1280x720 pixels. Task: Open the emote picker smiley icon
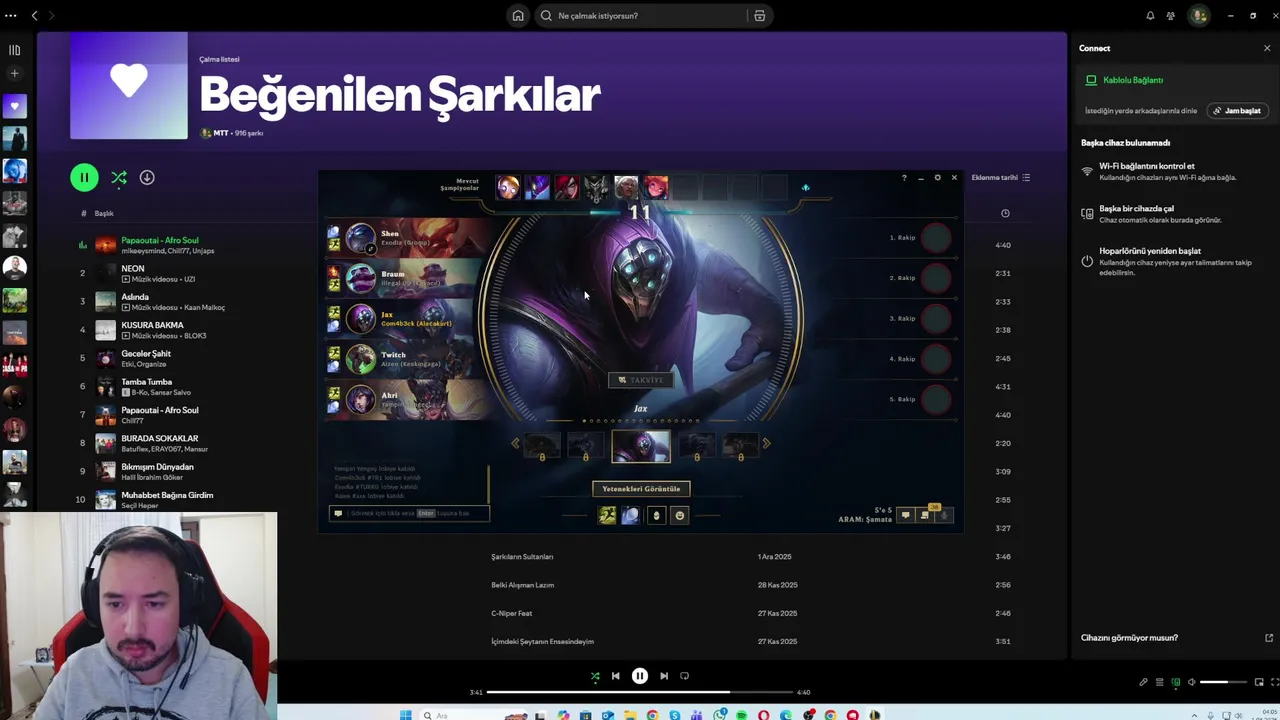click(x=680, y=515)
